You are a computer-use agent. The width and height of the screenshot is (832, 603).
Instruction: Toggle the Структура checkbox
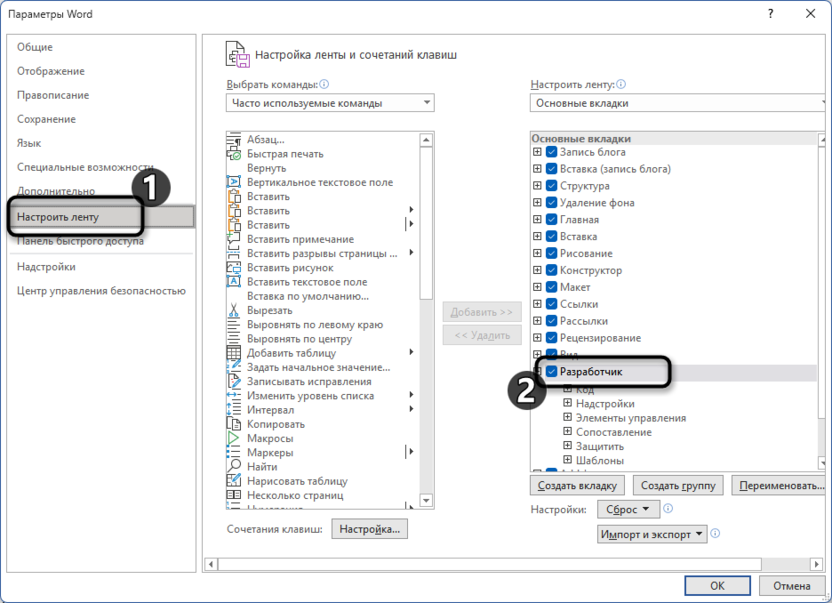(x=551, y=186)
